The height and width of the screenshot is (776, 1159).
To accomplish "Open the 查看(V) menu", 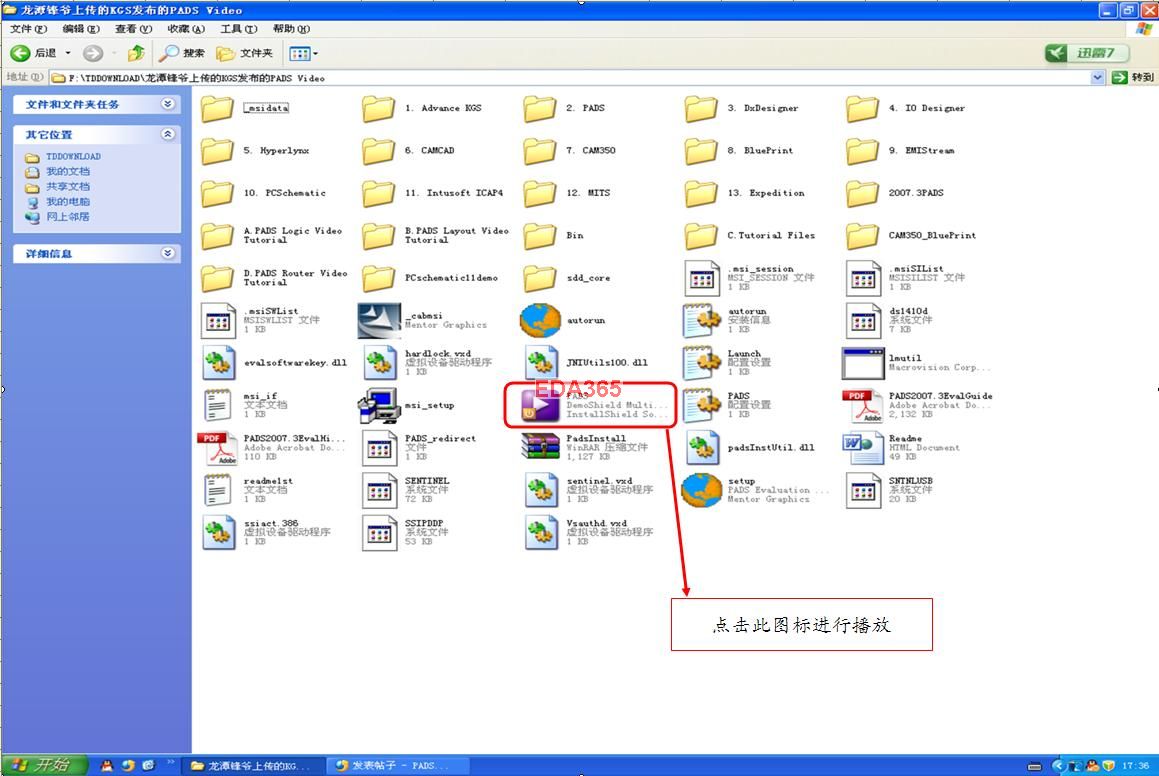I will pyautogui.click(x=133, y=29).
